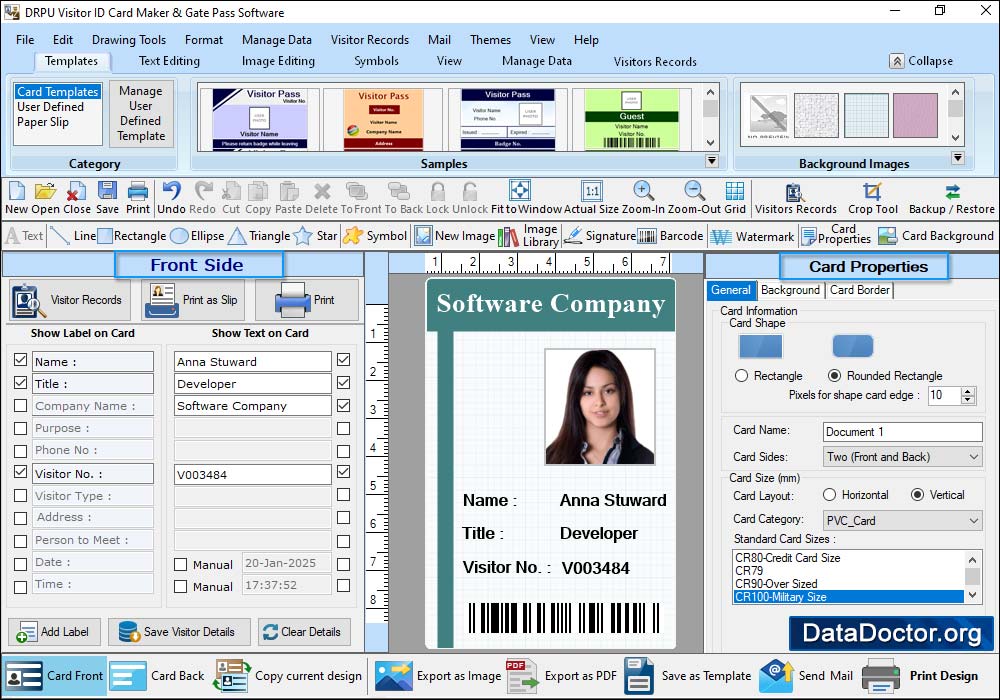Select the Star shape tool

315,236
